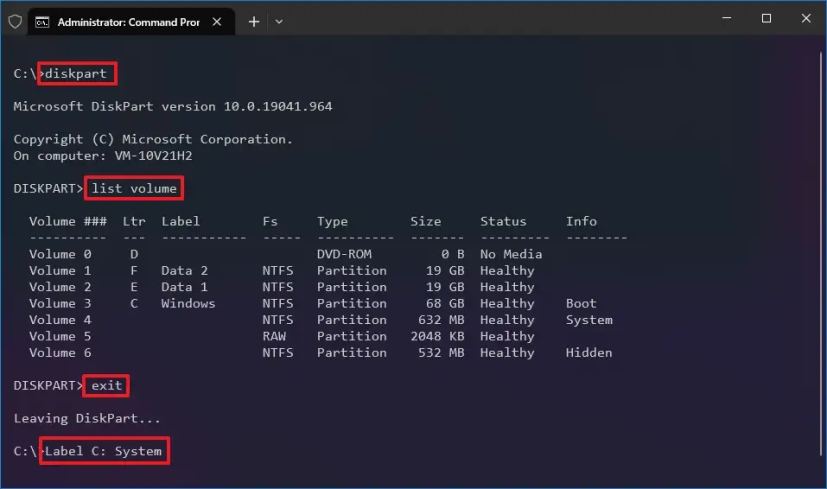Click the Microsoft DiskPart version line
Image resolution: width=827 pixels, height=489 pixels.
coord(172,106)
